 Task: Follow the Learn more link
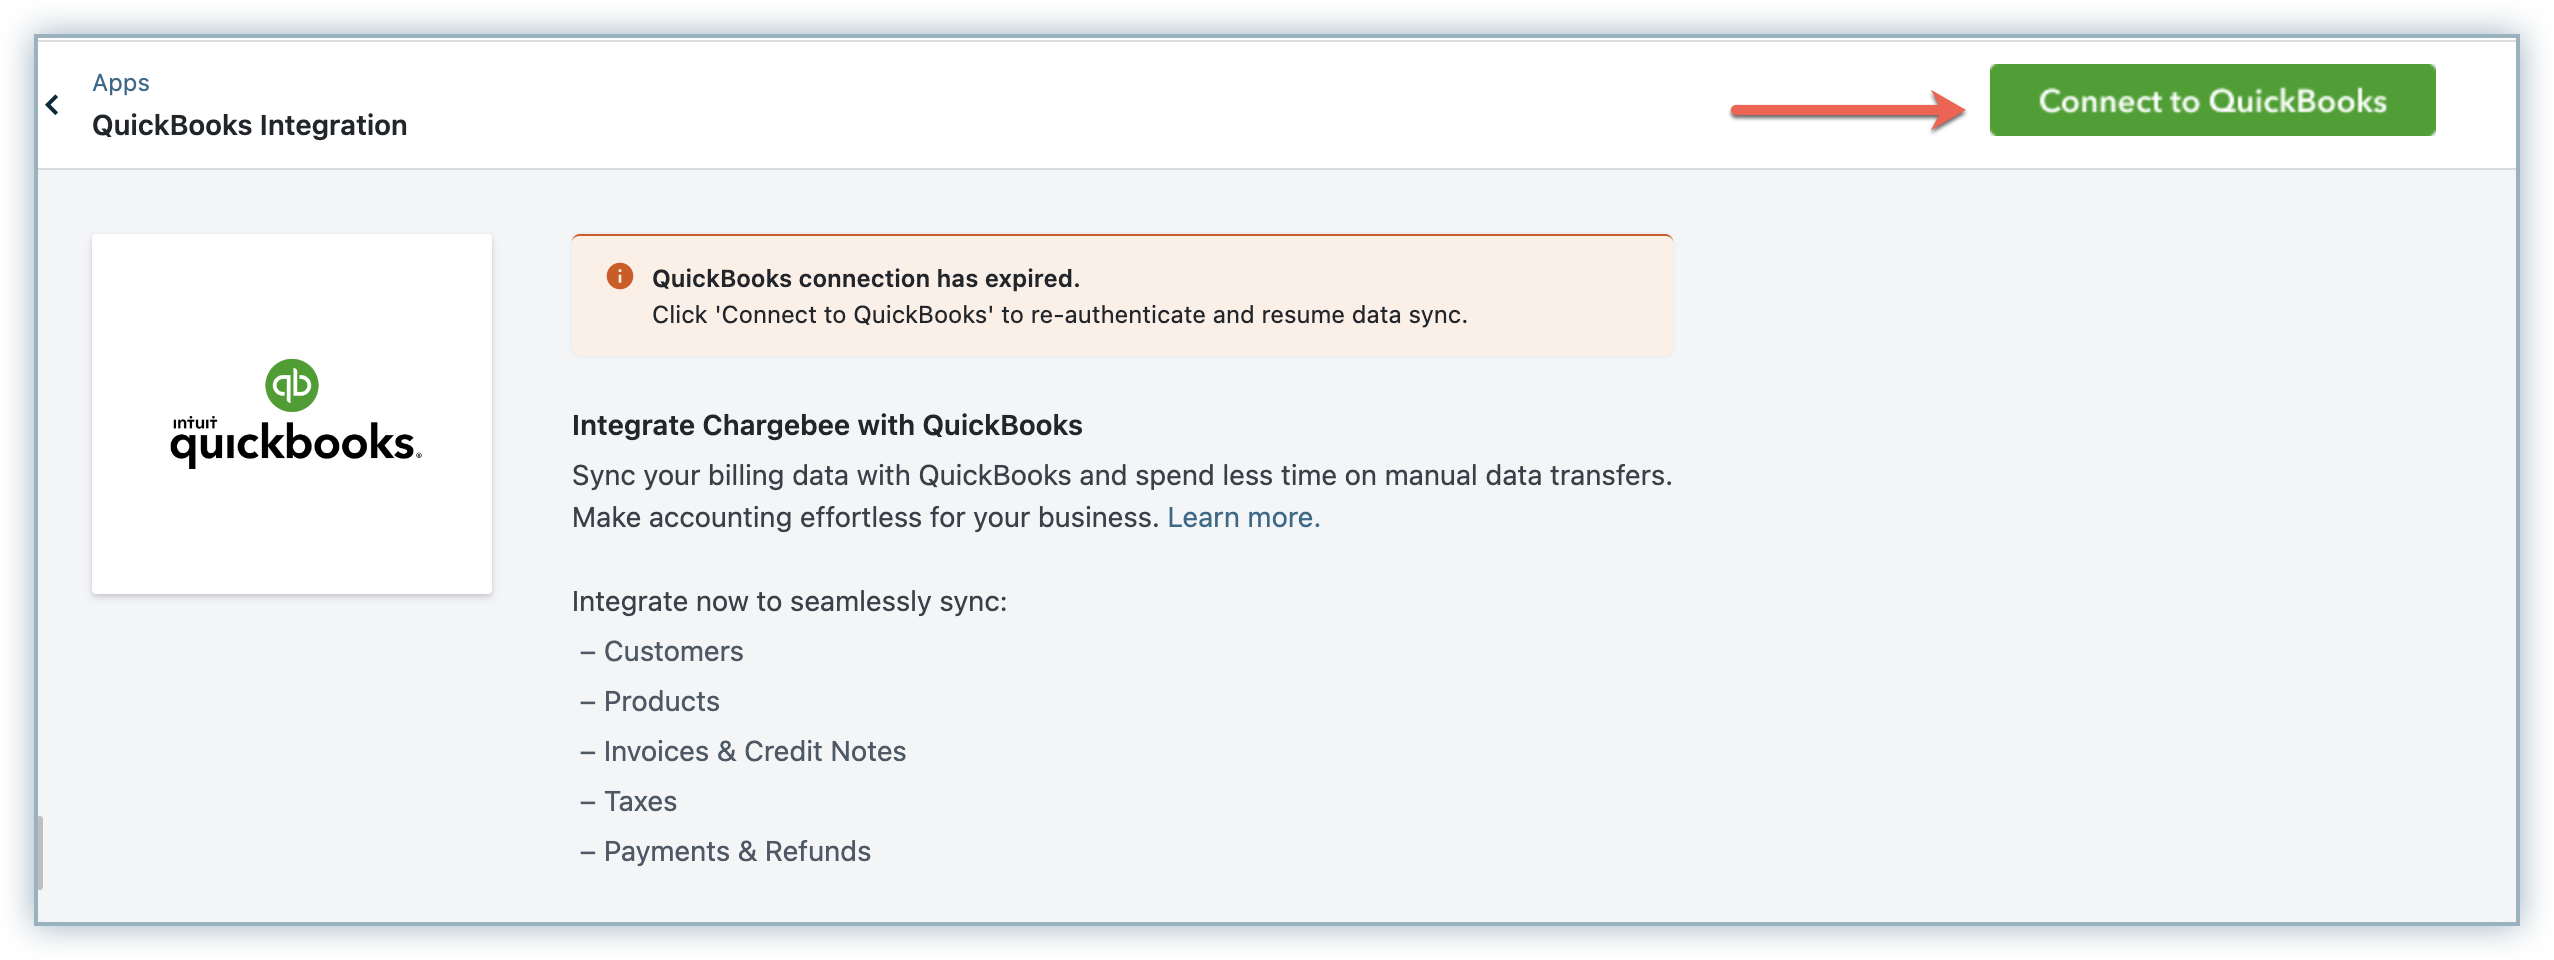click(x=1243, y=518)
